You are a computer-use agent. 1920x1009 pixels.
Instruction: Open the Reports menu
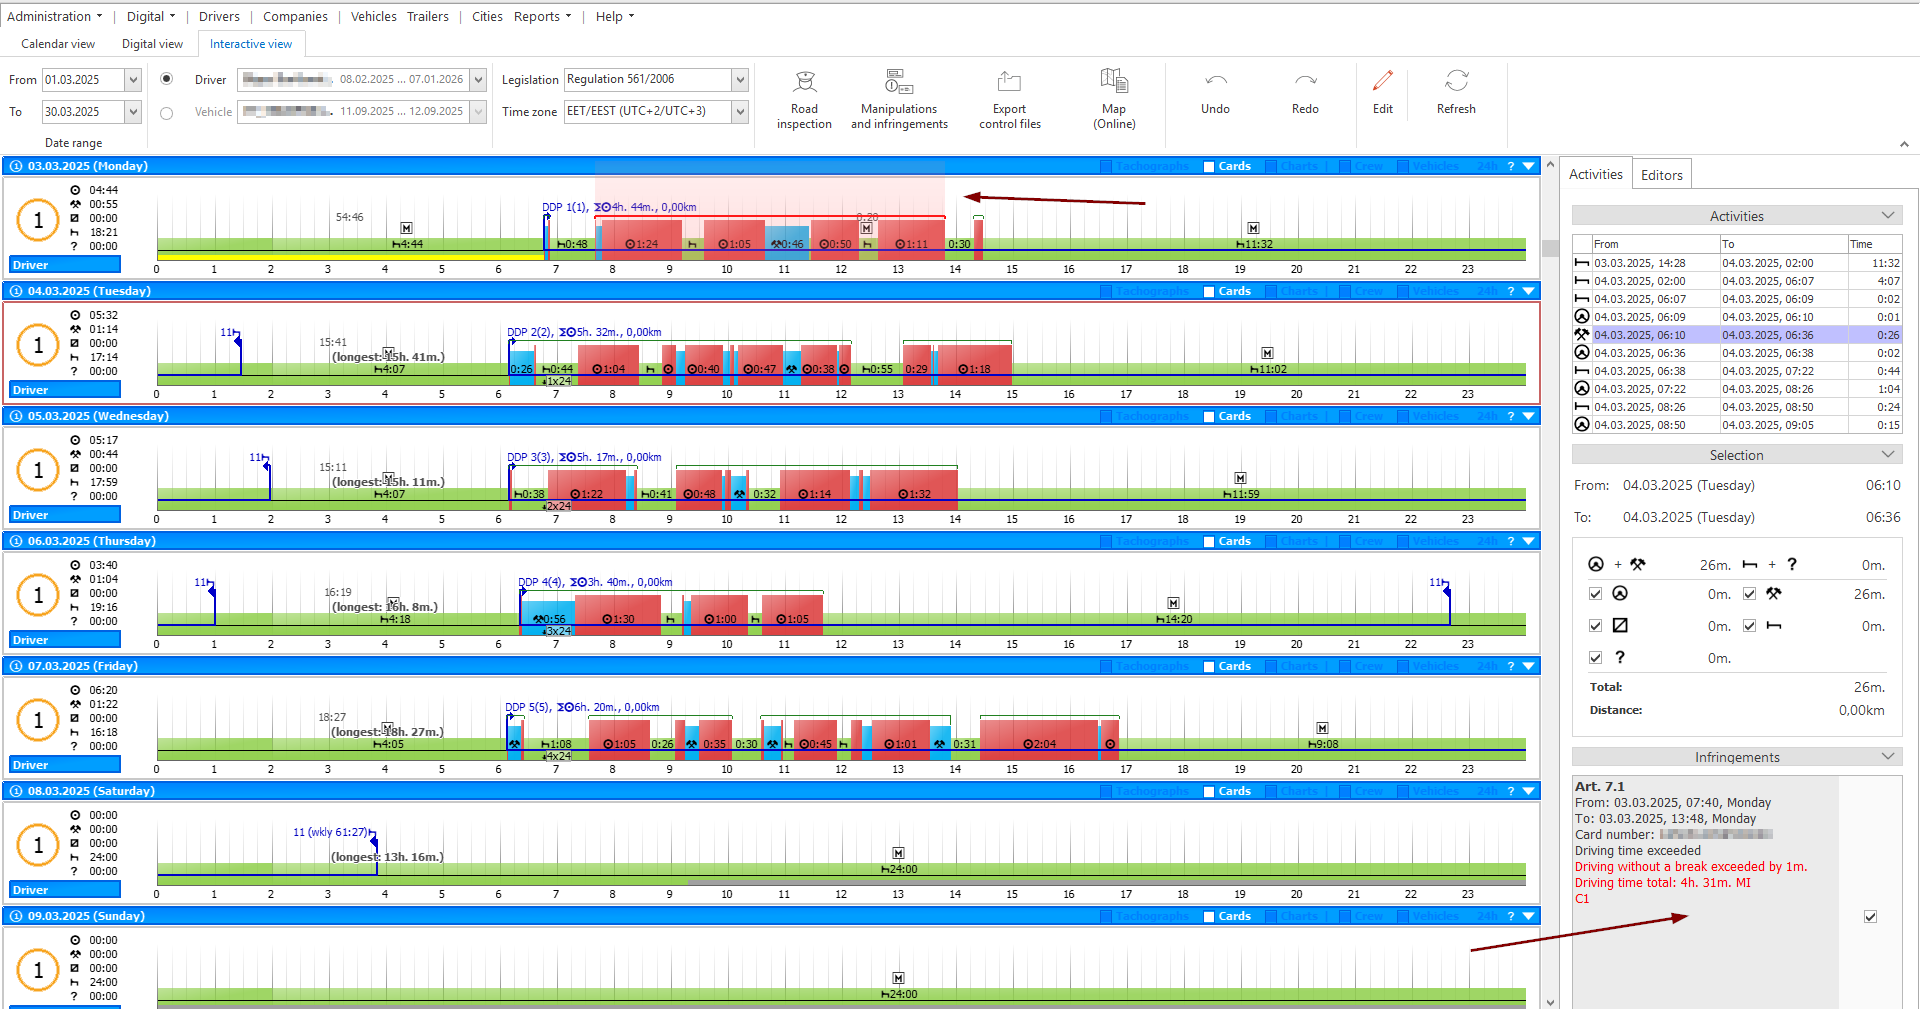(542, 17)
